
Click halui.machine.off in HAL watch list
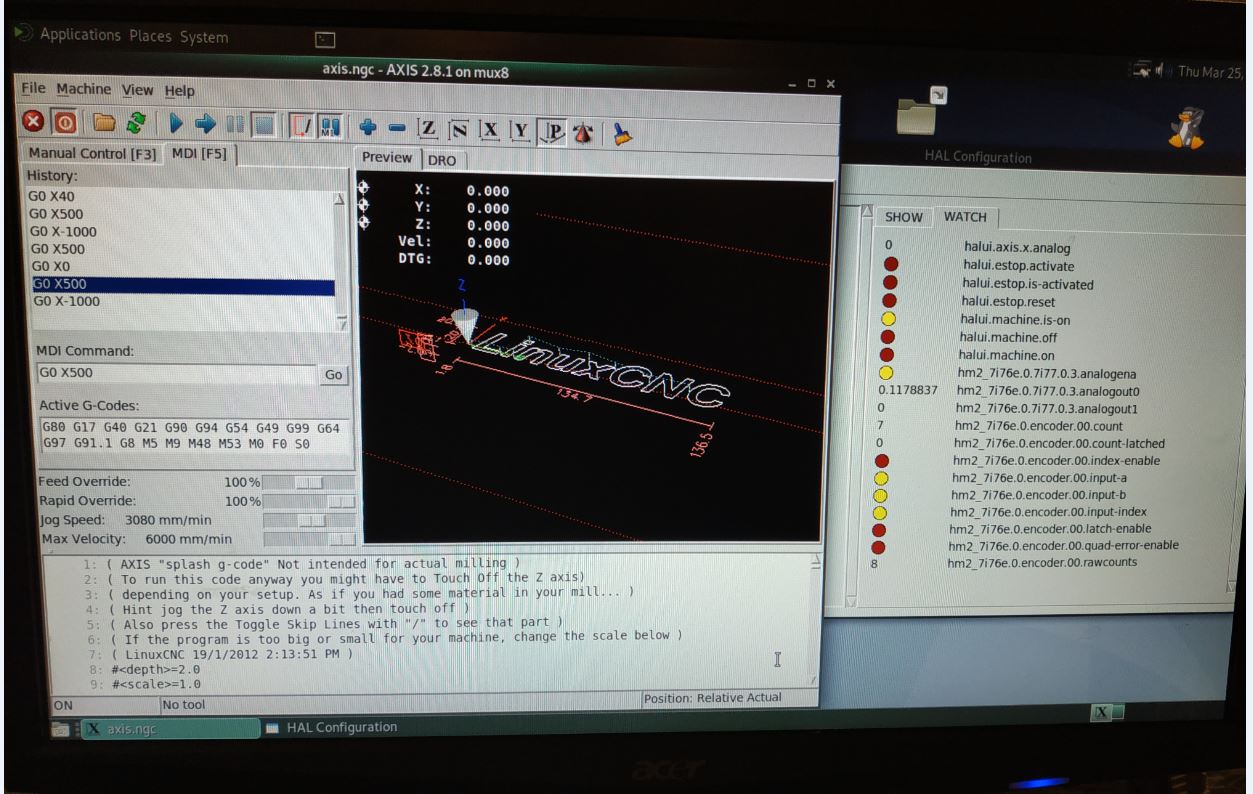1010,337
